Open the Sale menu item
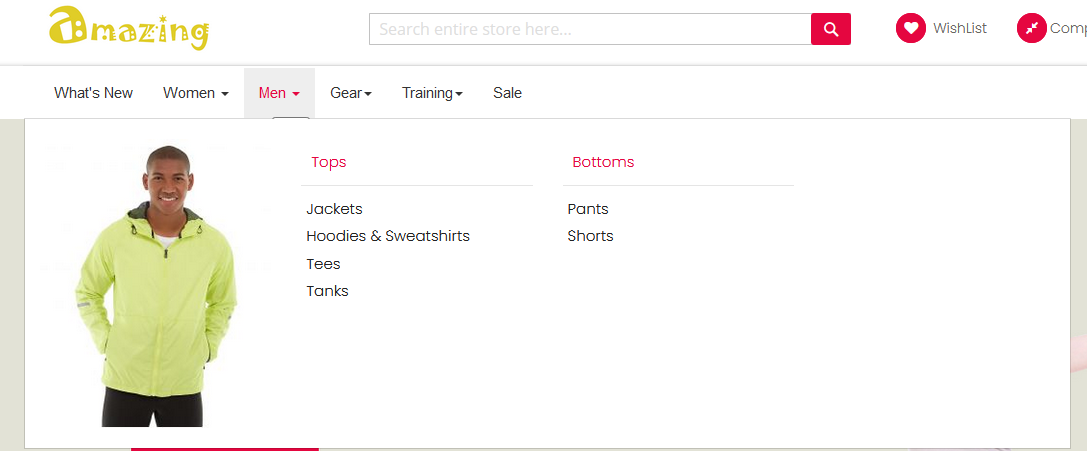The image size is (1087, 451). [x=507, y=93]
